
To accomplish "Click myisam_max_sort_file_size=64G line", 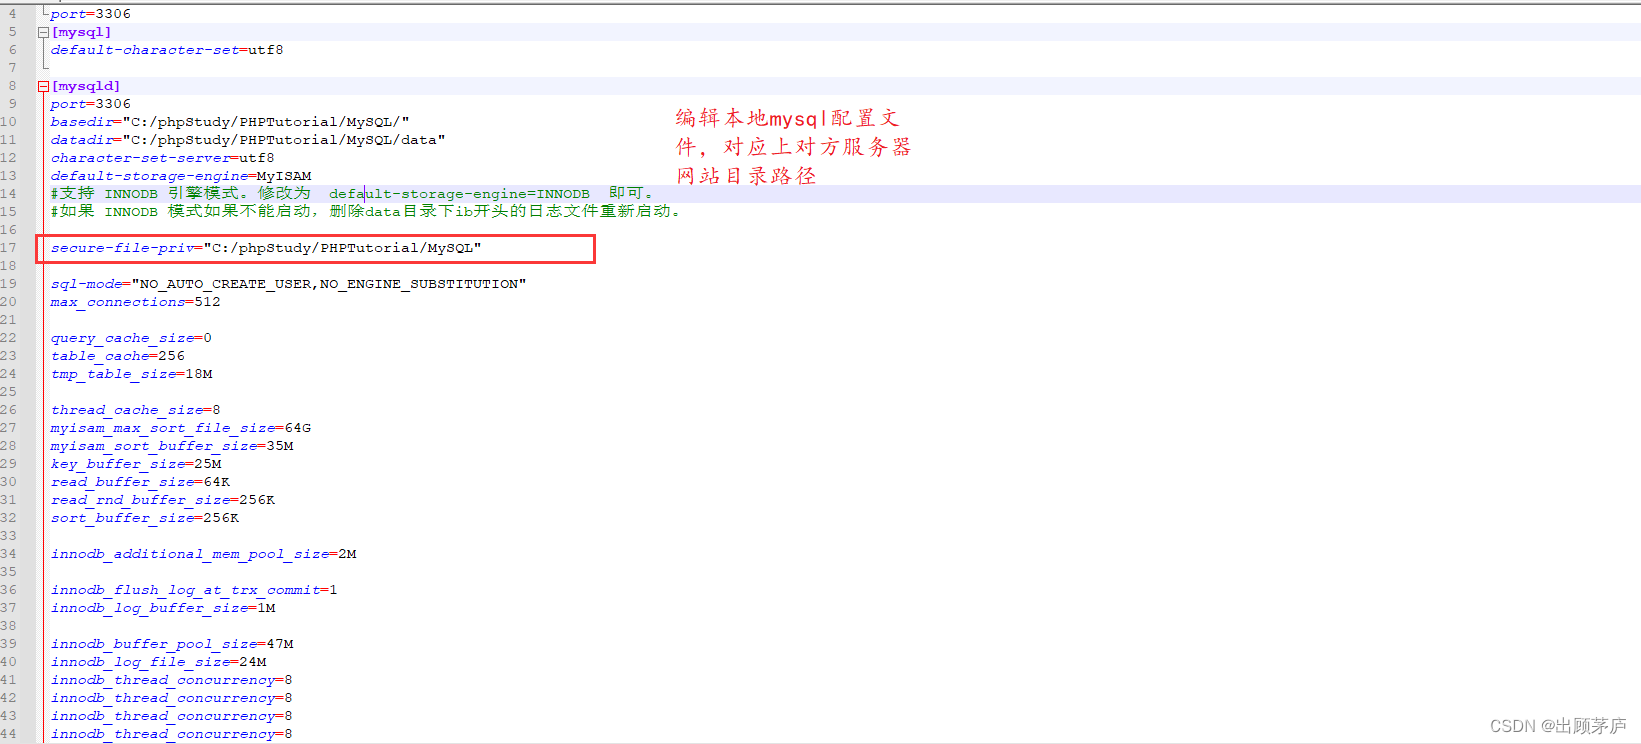I will tap(181, 428).
